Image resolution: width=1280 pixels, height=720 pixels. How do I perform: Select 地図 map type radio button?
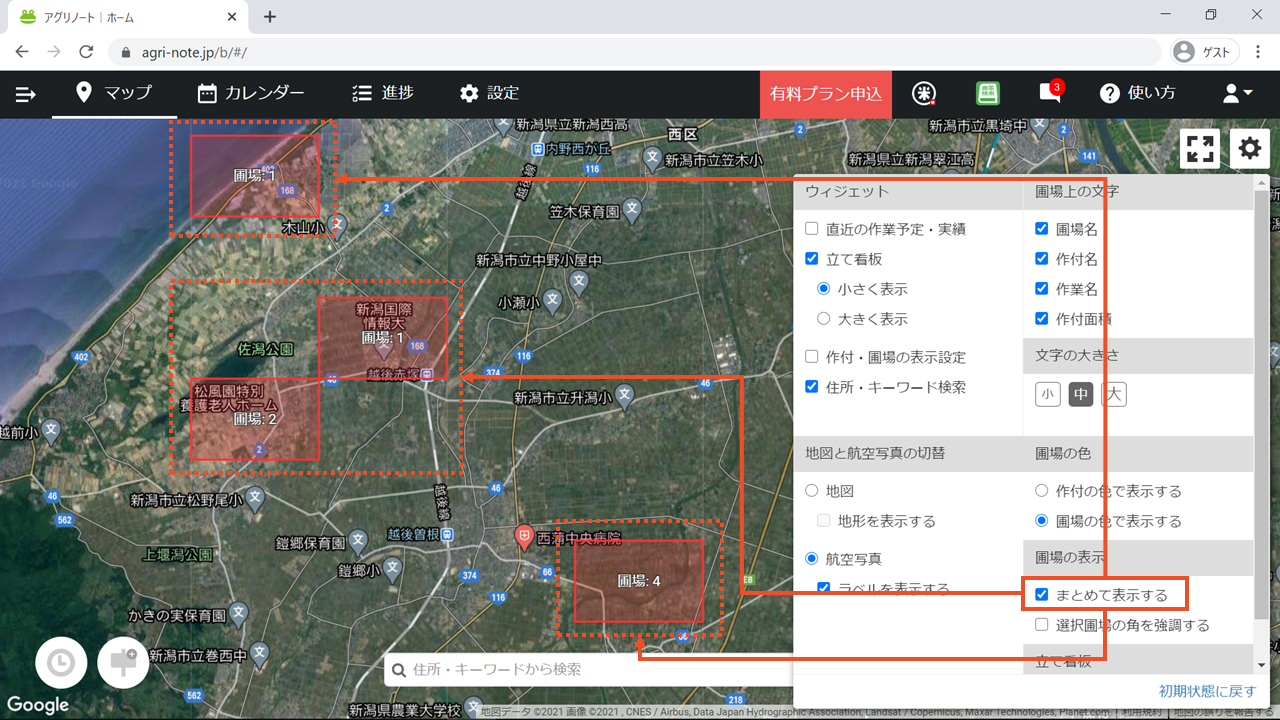812,491
